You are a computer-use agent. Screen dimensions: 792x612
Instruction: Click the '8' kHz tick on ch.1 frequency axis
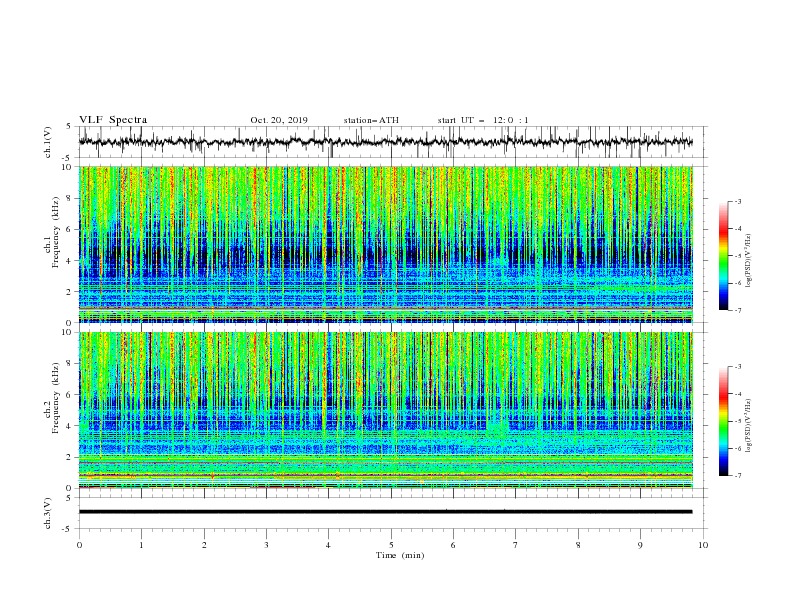69,198
